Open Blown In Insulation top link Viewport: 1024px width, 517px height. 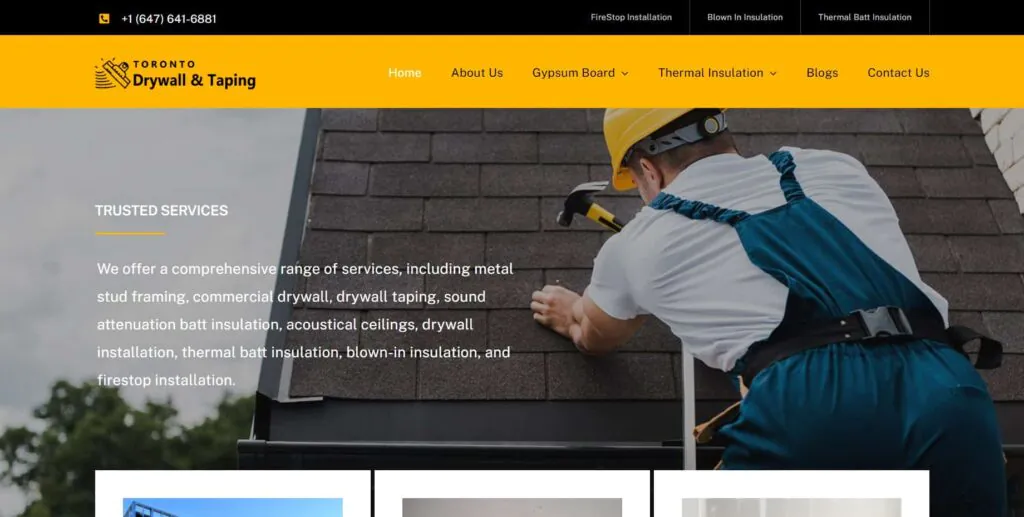click(x=744, y=18)
